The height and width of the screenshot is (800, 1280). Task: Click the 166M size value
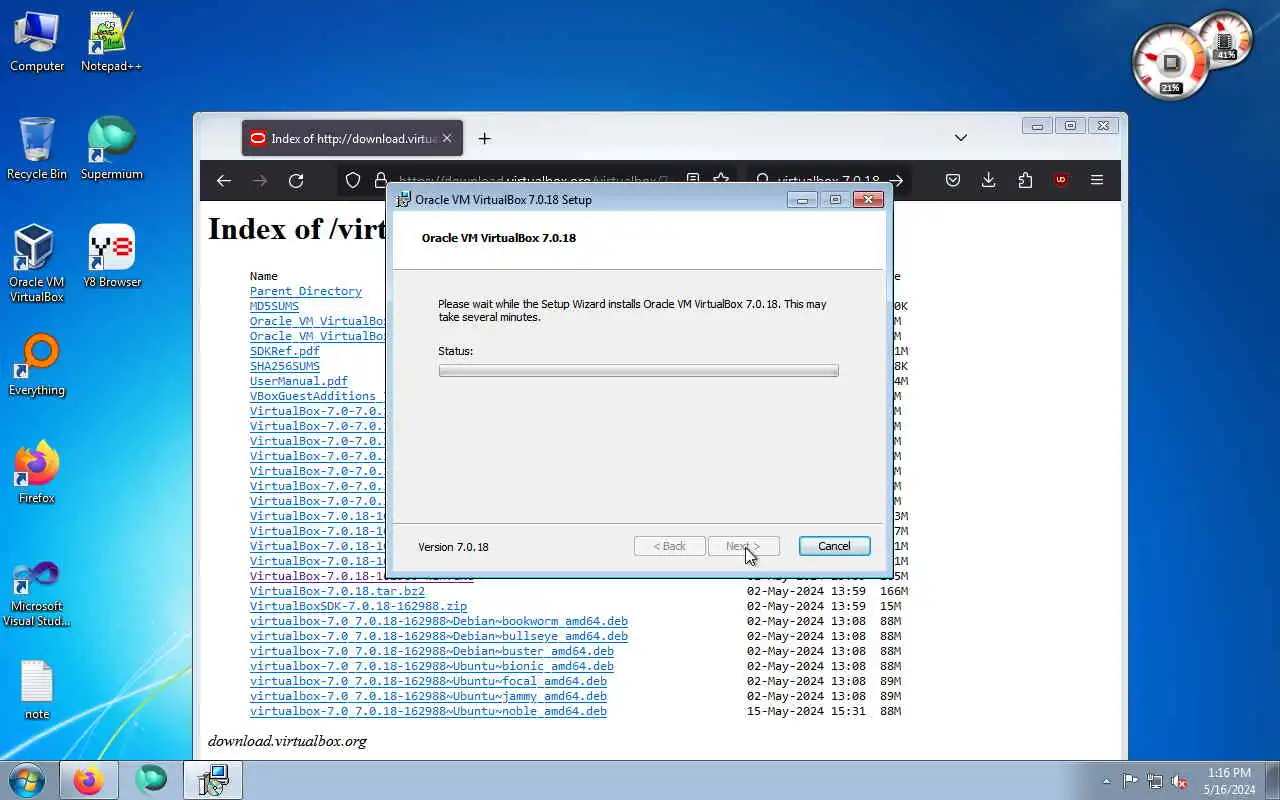[894, 591]
